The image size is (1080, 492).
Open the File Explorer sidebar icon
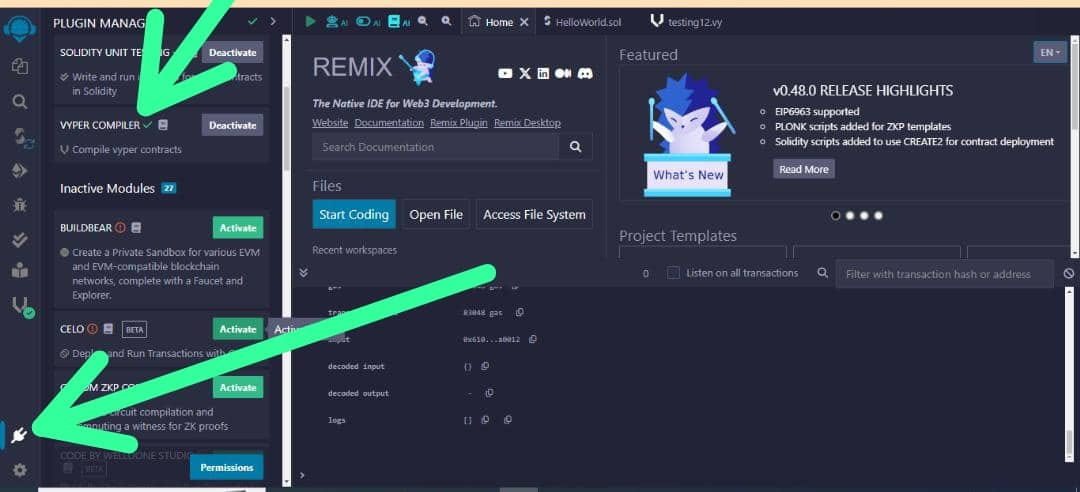pos(19,66)
